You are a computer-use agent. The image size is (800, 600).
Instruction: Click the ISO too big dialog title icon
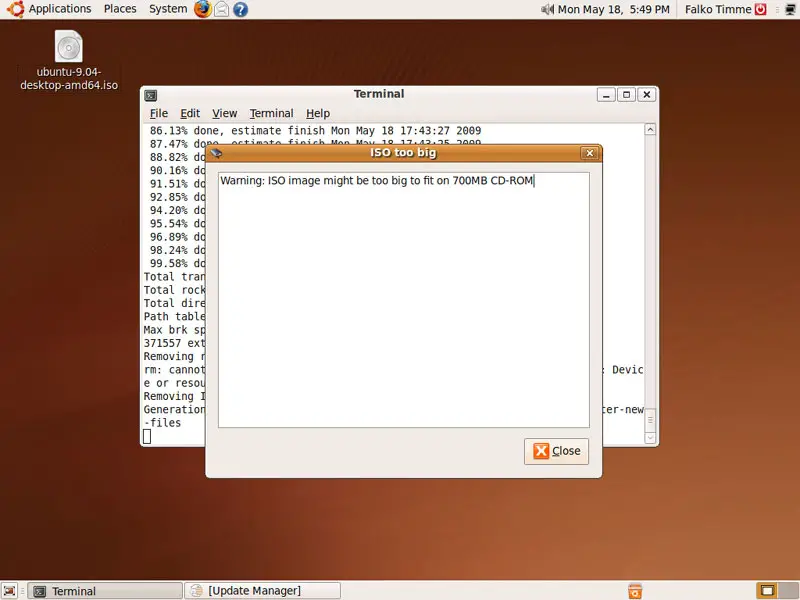pyautogui.click(x=216, y=153)
